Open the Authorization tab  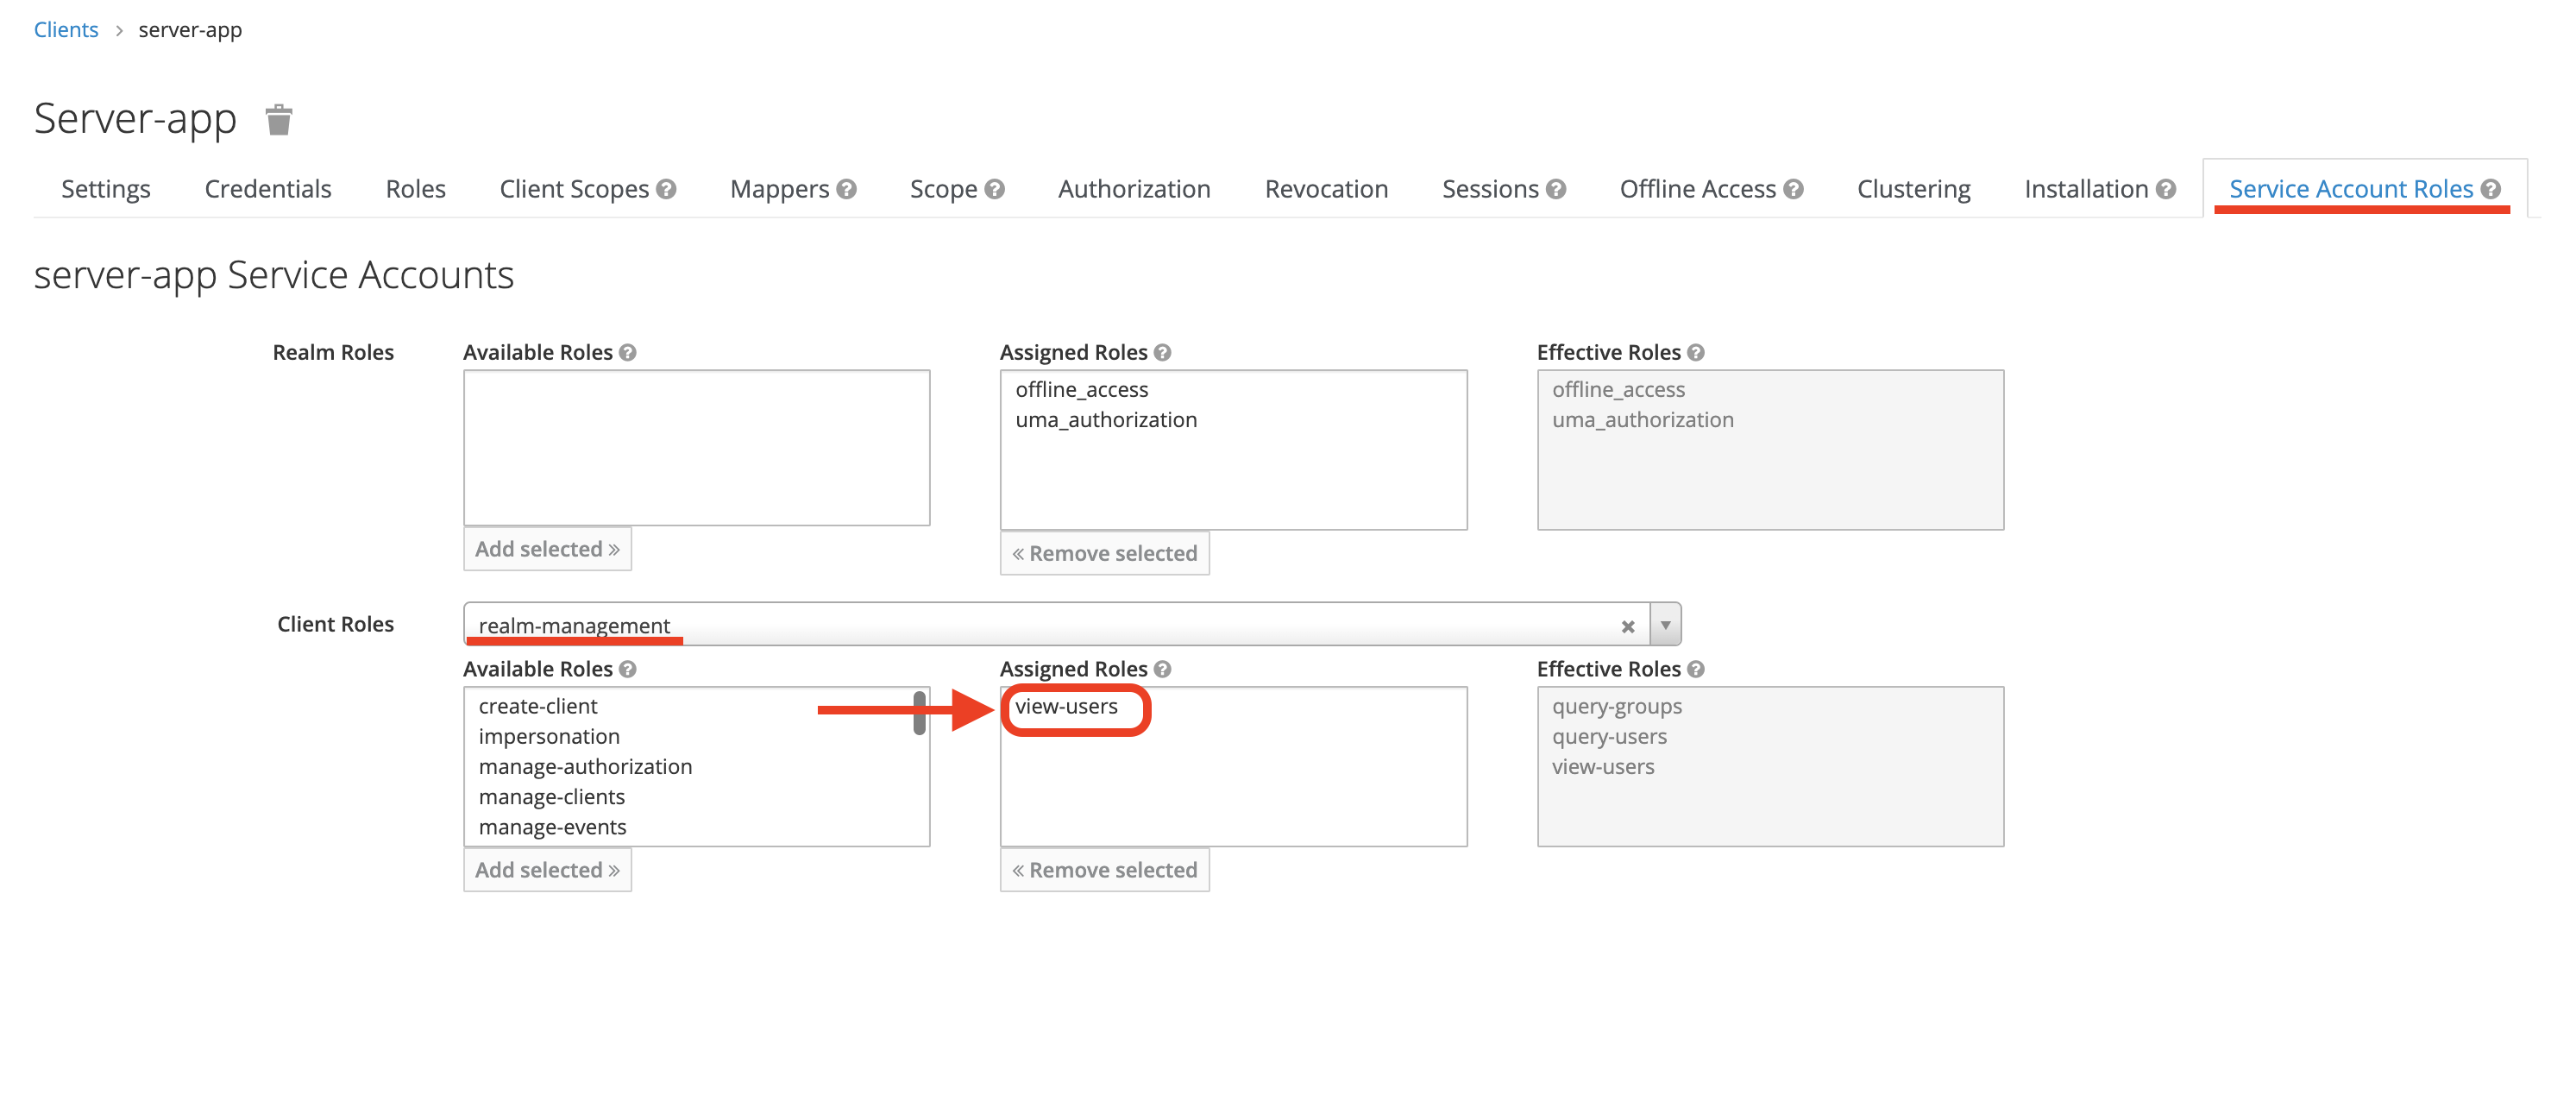point(1134,189)
